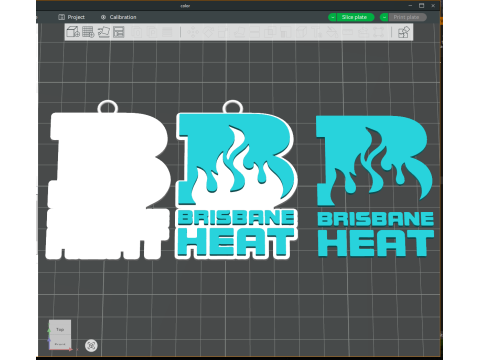Click the round zoom-to-fit view button

pyautogui.click(x=91, y=345)
